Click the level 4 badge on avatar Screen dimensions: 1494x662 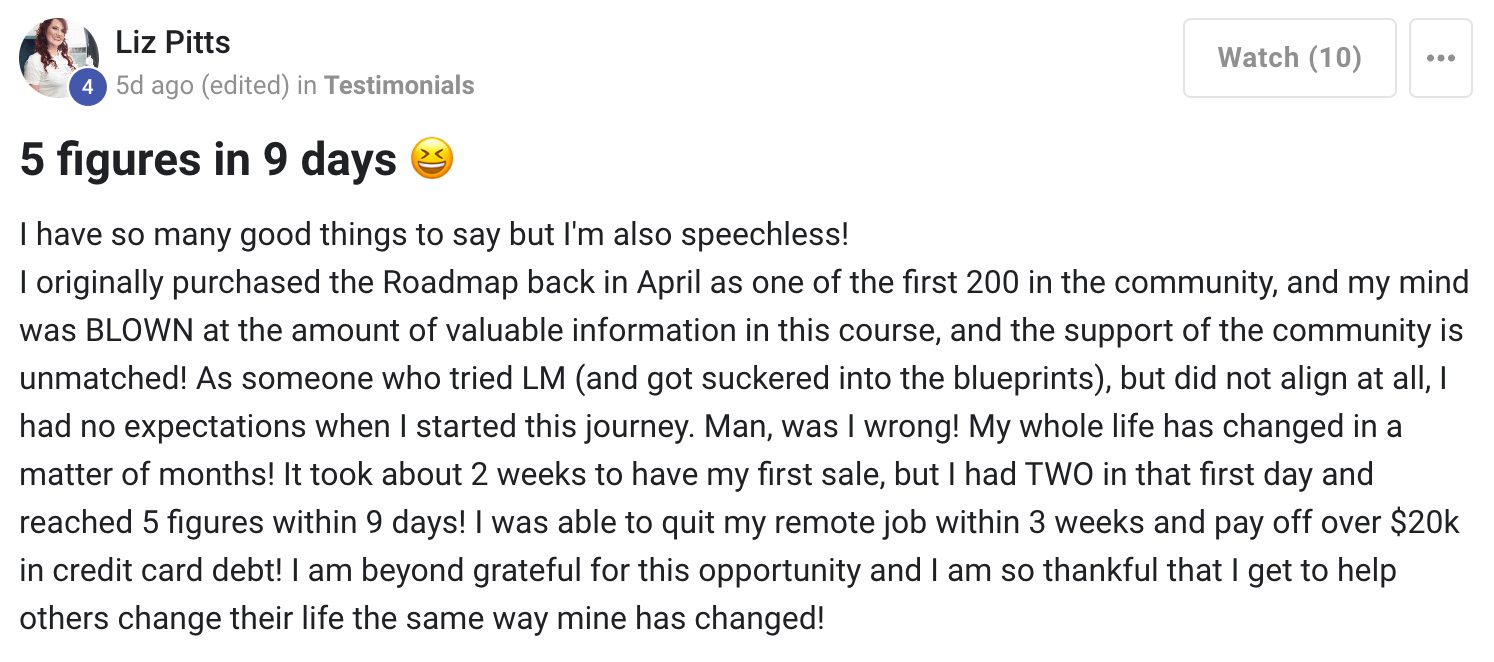click(x=88, y=87)
